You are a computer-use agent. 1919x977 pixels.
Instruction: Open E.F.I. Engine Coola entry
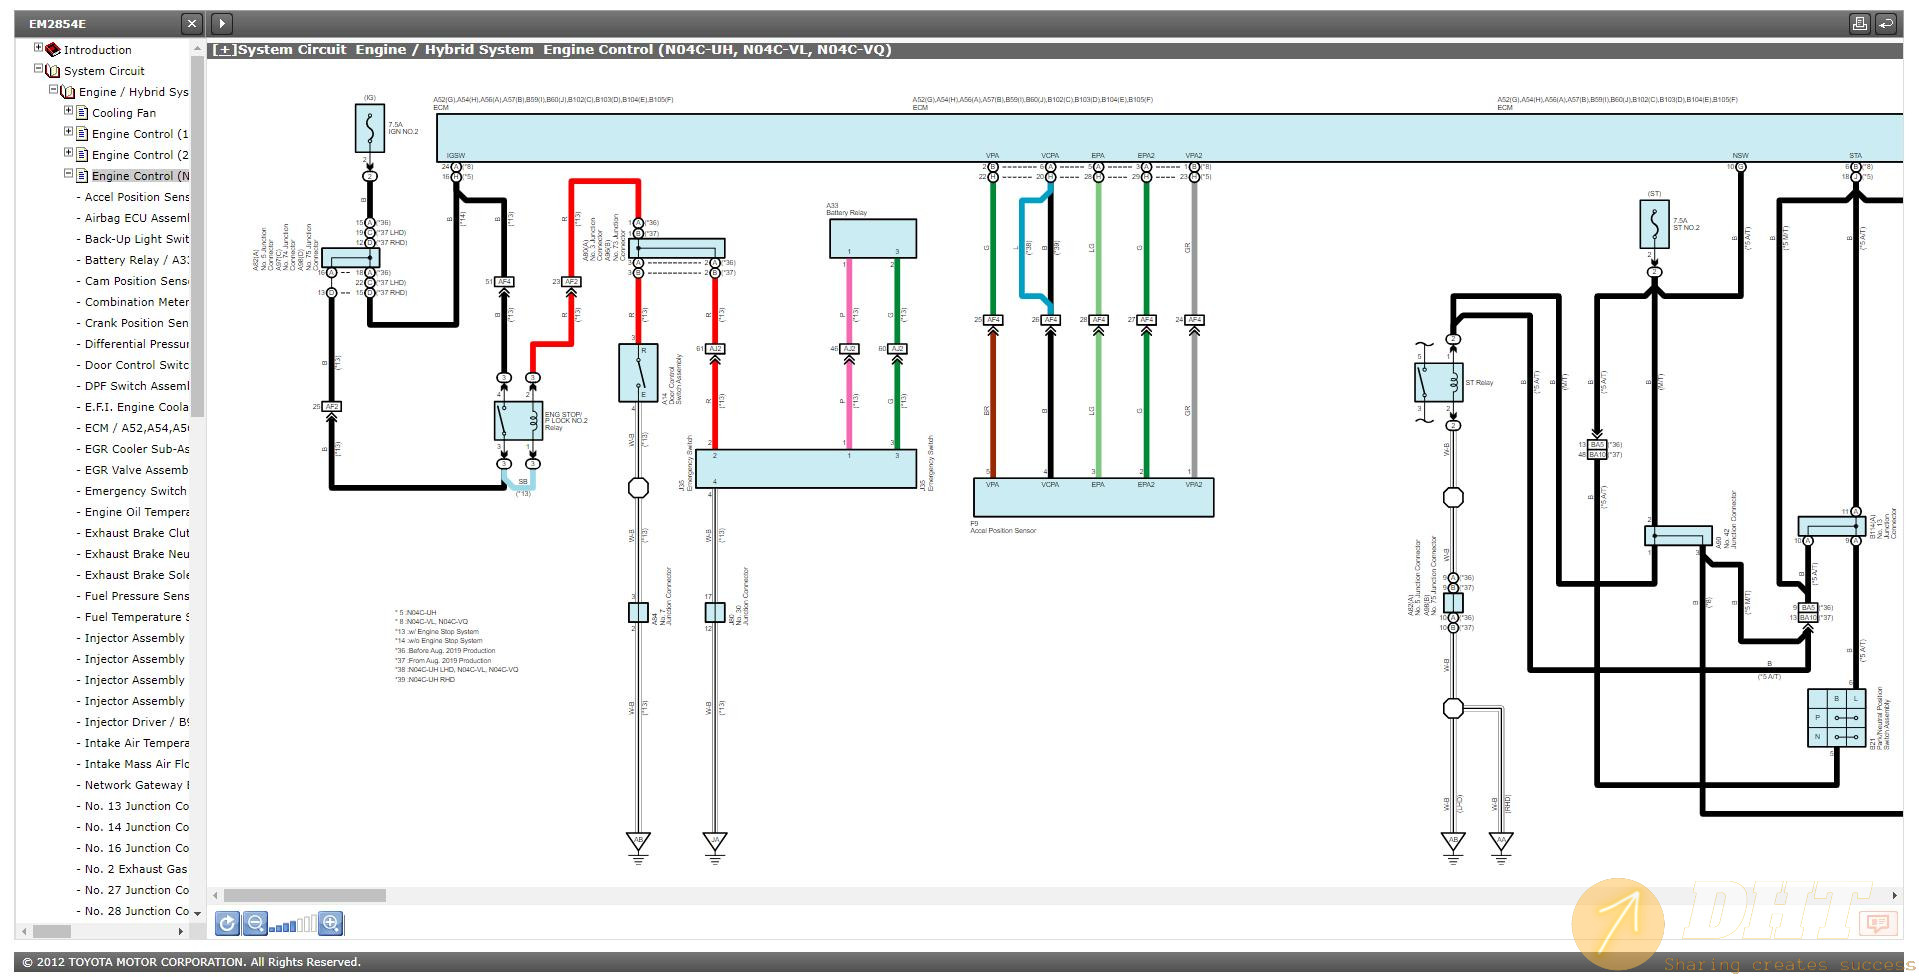click(137, 407)
